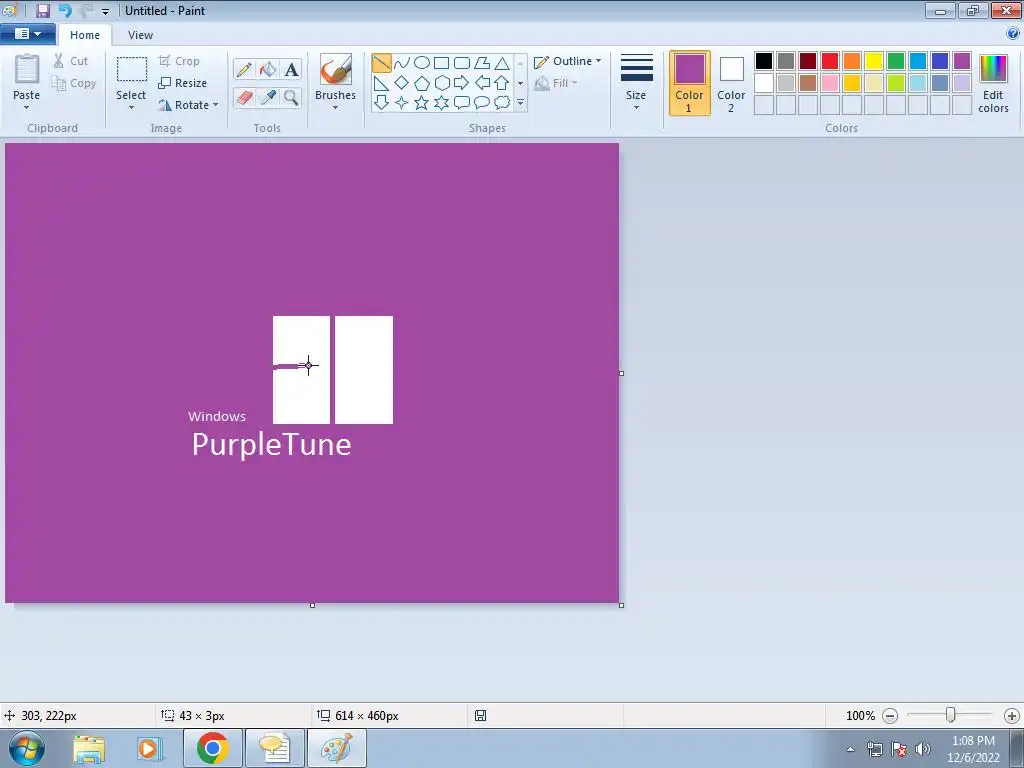Click the Select rectangle button
Image resolution: width=1024 pixels, height=768 pixels.
131,76
